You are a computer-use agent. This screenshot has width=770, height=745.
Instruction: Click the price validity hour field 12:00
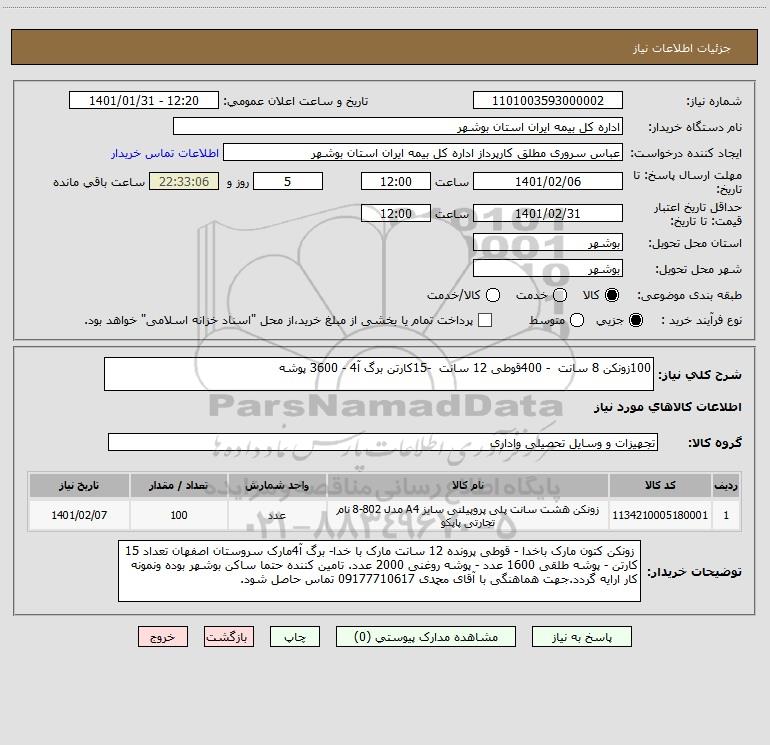(396, 213)
